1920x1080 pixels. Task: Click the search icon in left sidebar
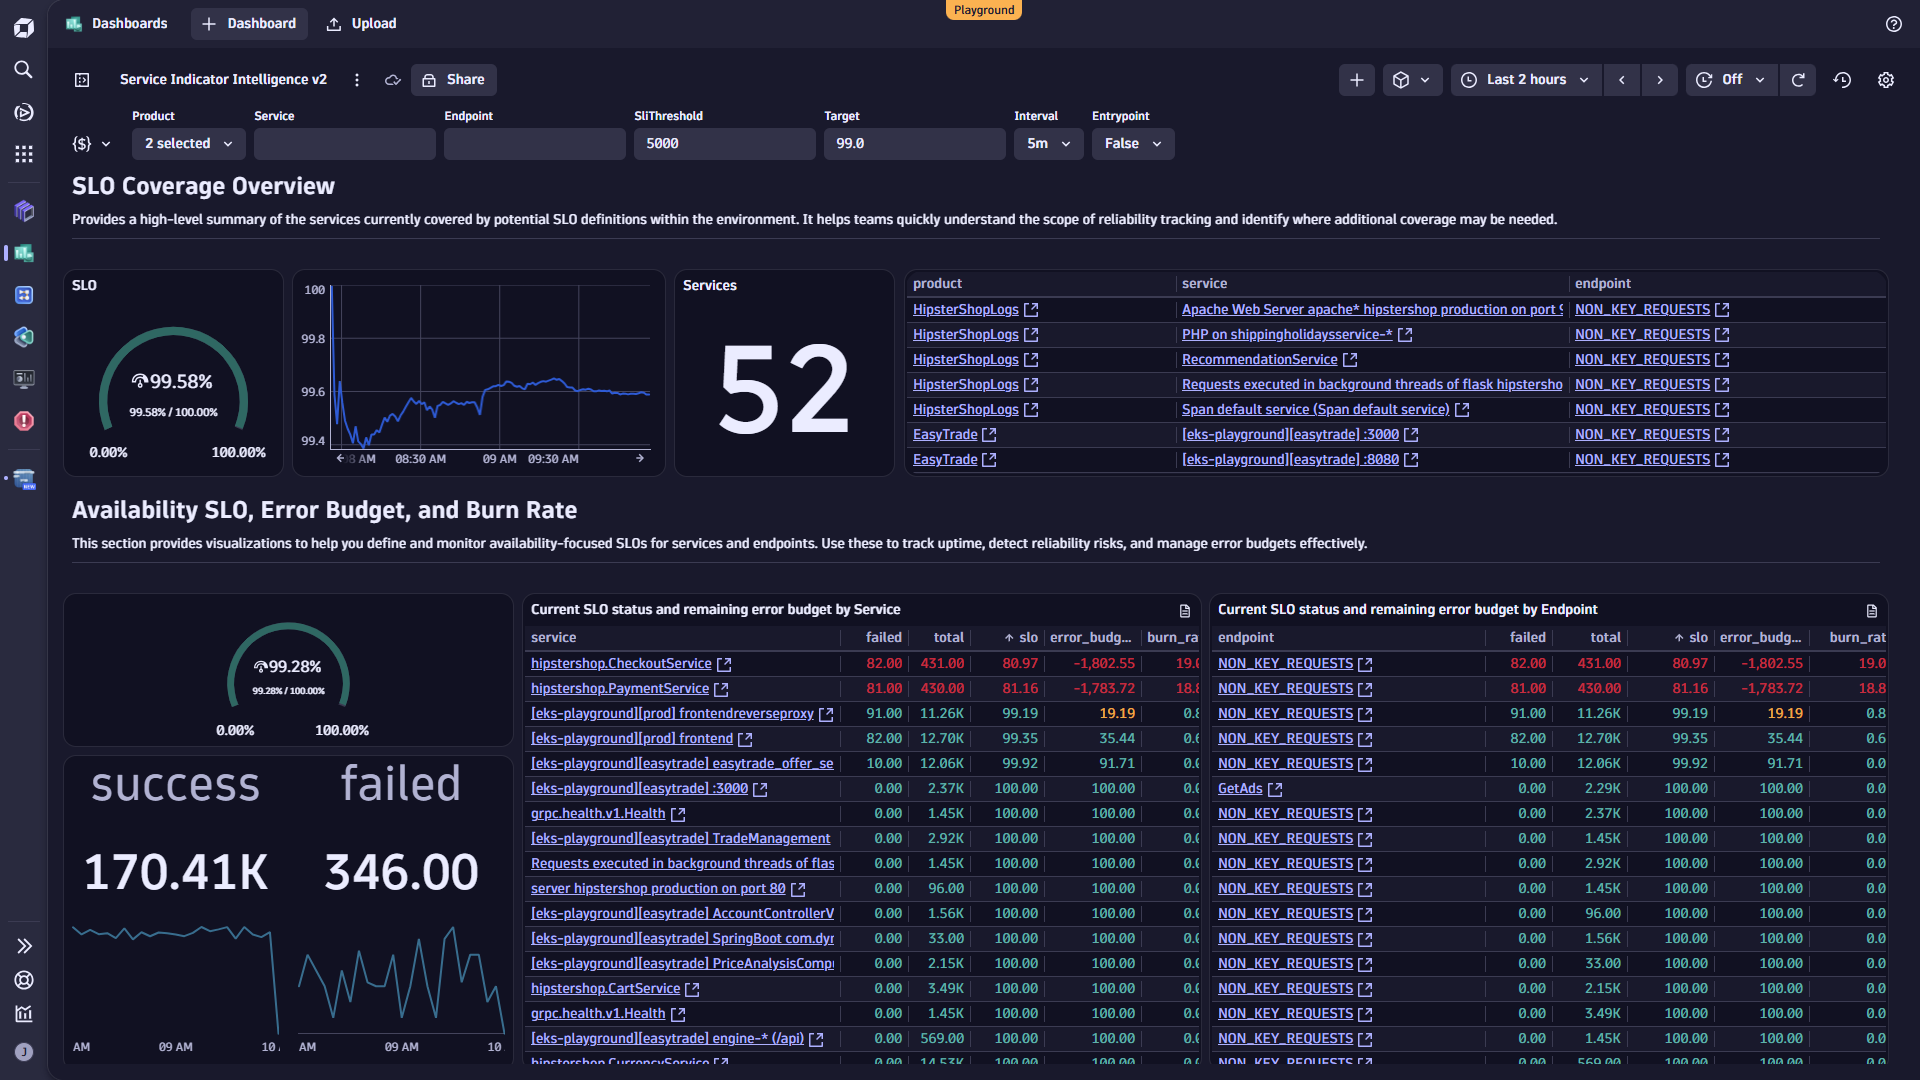point(24,69)
